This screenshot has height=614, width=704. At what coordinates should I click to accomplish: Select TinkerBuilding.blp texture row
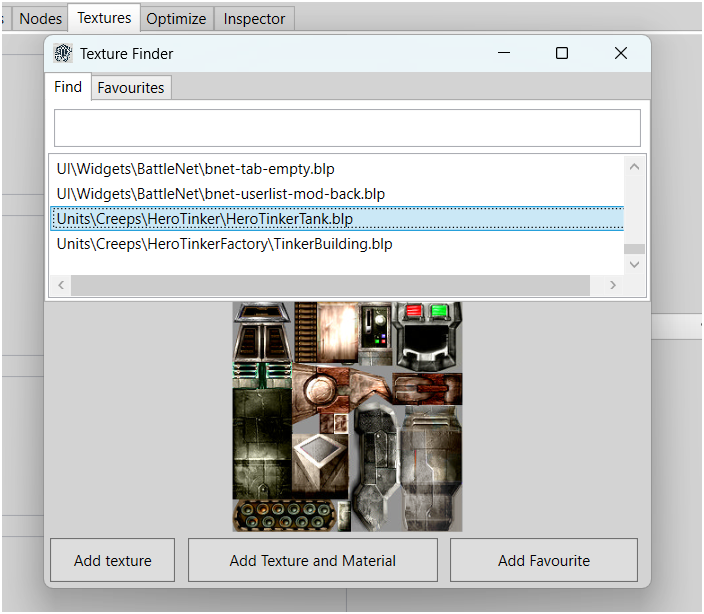click(337, 244)
